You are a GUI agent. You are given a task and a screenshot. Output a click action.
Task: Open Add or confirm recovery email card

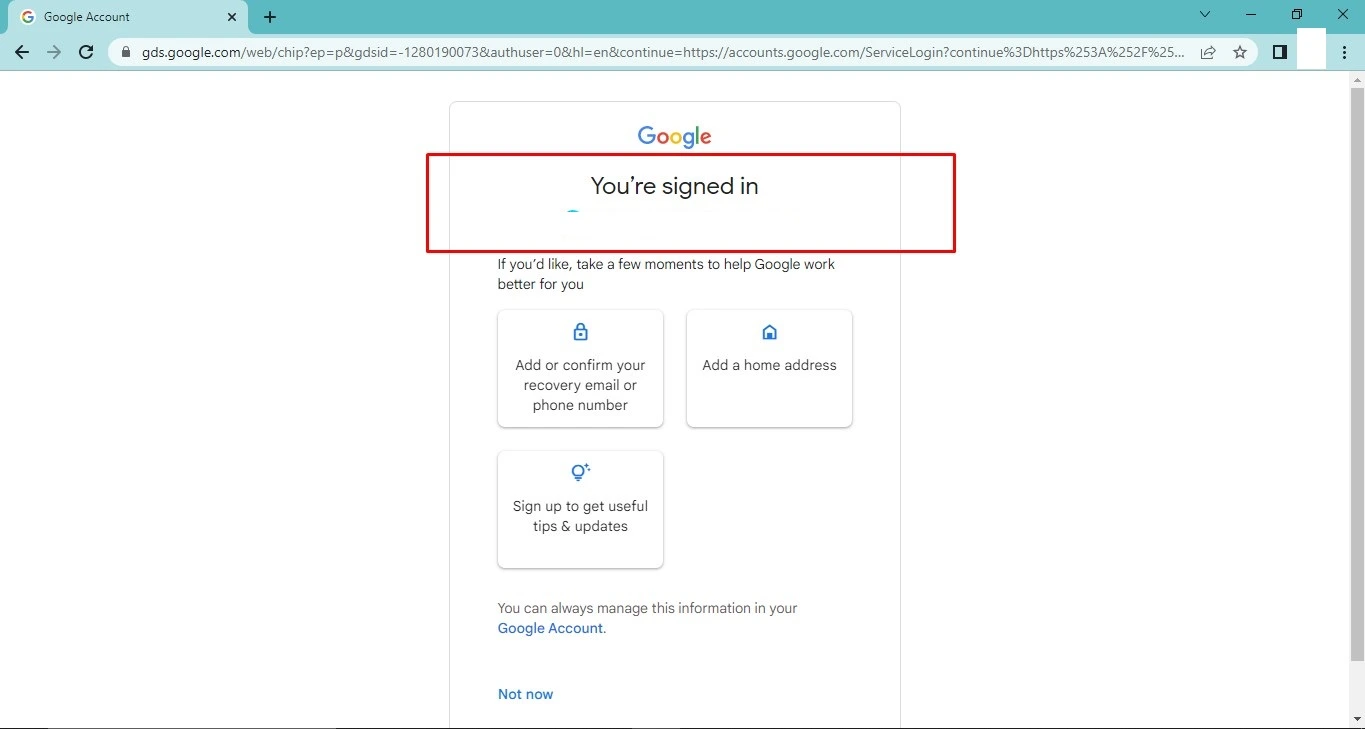point(580,369)
